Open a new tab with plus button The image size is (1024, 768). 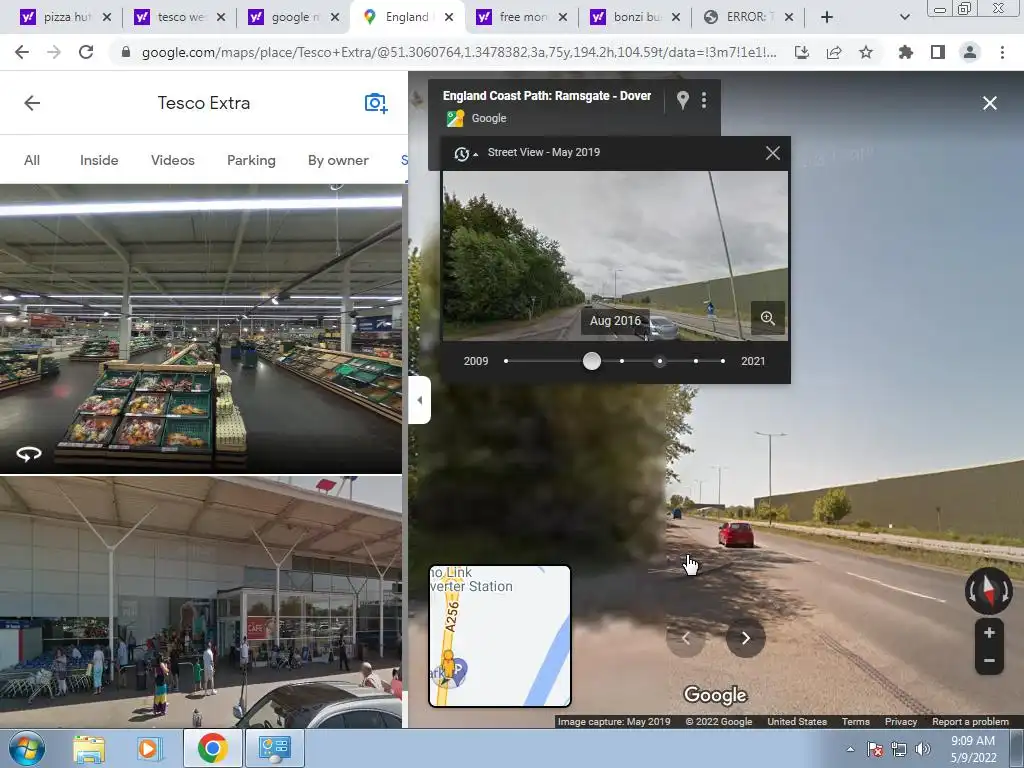(827, 17)
